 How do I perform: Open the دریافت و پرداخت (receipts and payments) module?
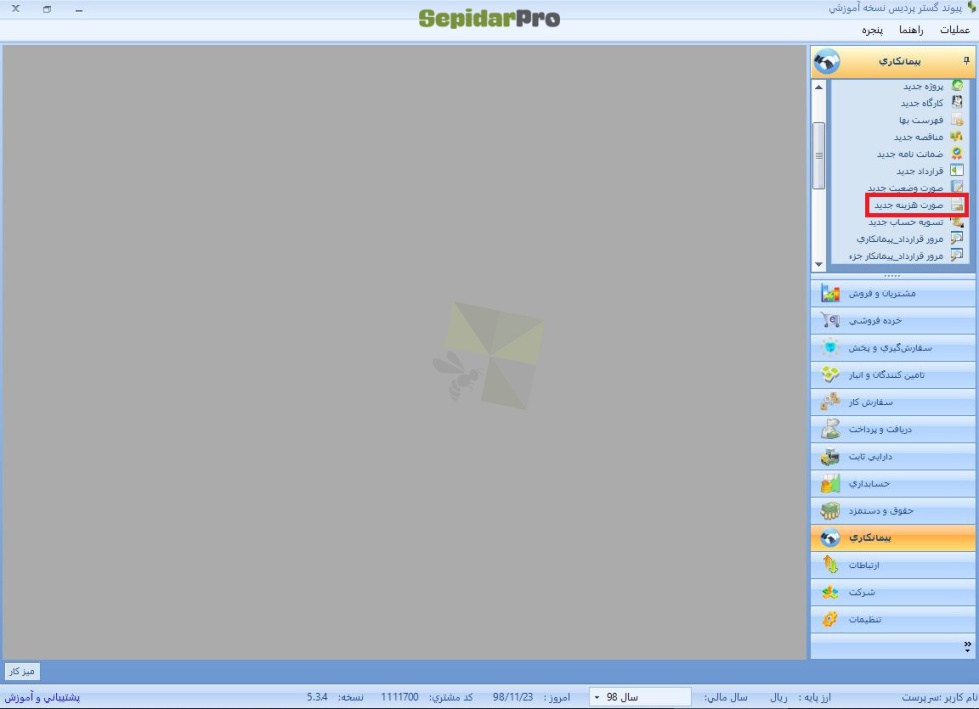pyautogui.click(x=892, y=429)
